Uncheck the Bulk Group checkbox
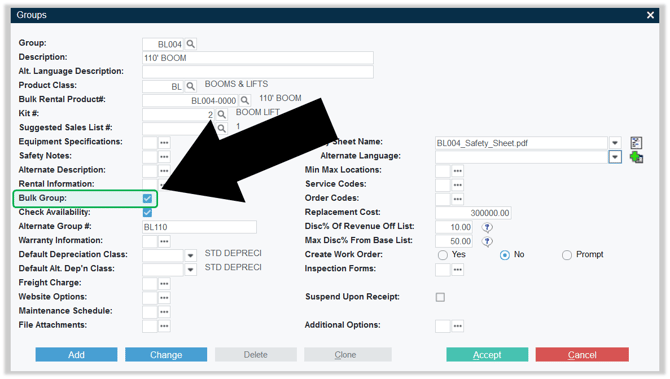Screen dimensions: 670x379 [147, 198]
